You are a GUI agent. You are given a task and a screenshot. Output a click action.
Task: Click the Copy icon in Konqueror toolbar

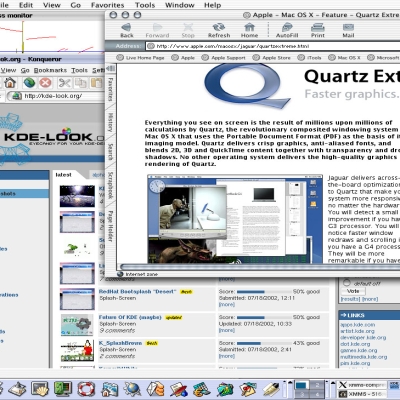coord(80,83)
